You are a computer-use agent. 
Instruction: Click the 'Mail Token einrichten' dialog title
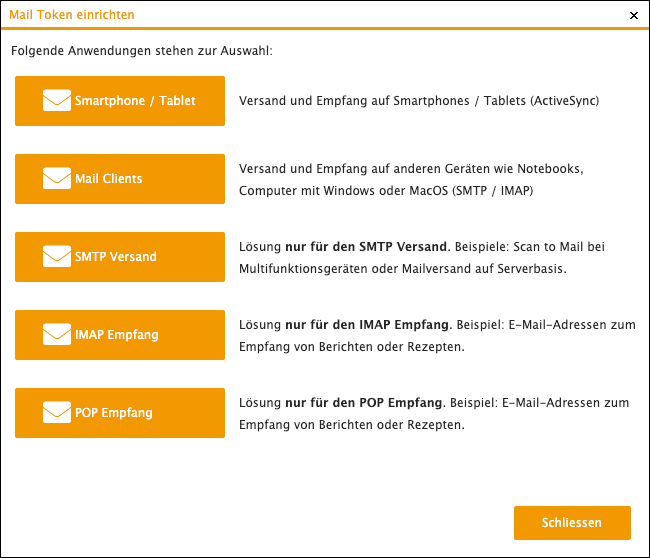point(72,15)
